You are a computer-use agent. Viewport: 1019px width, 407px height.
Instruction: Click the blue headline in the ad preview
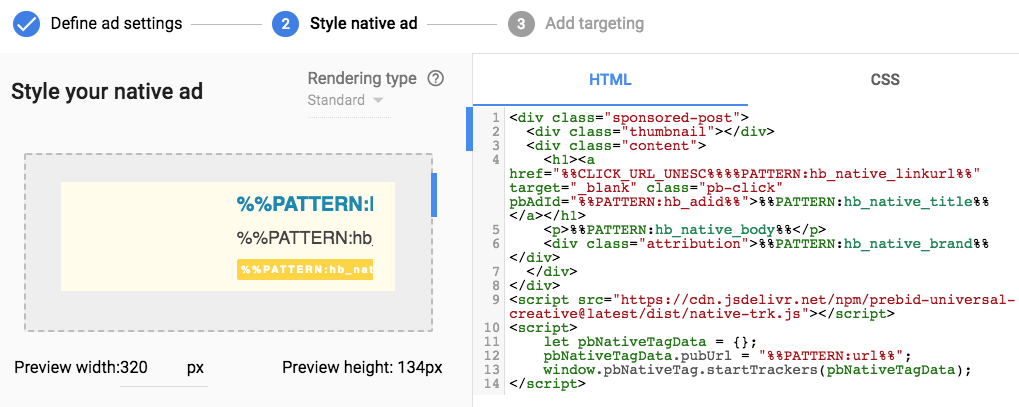304,205
